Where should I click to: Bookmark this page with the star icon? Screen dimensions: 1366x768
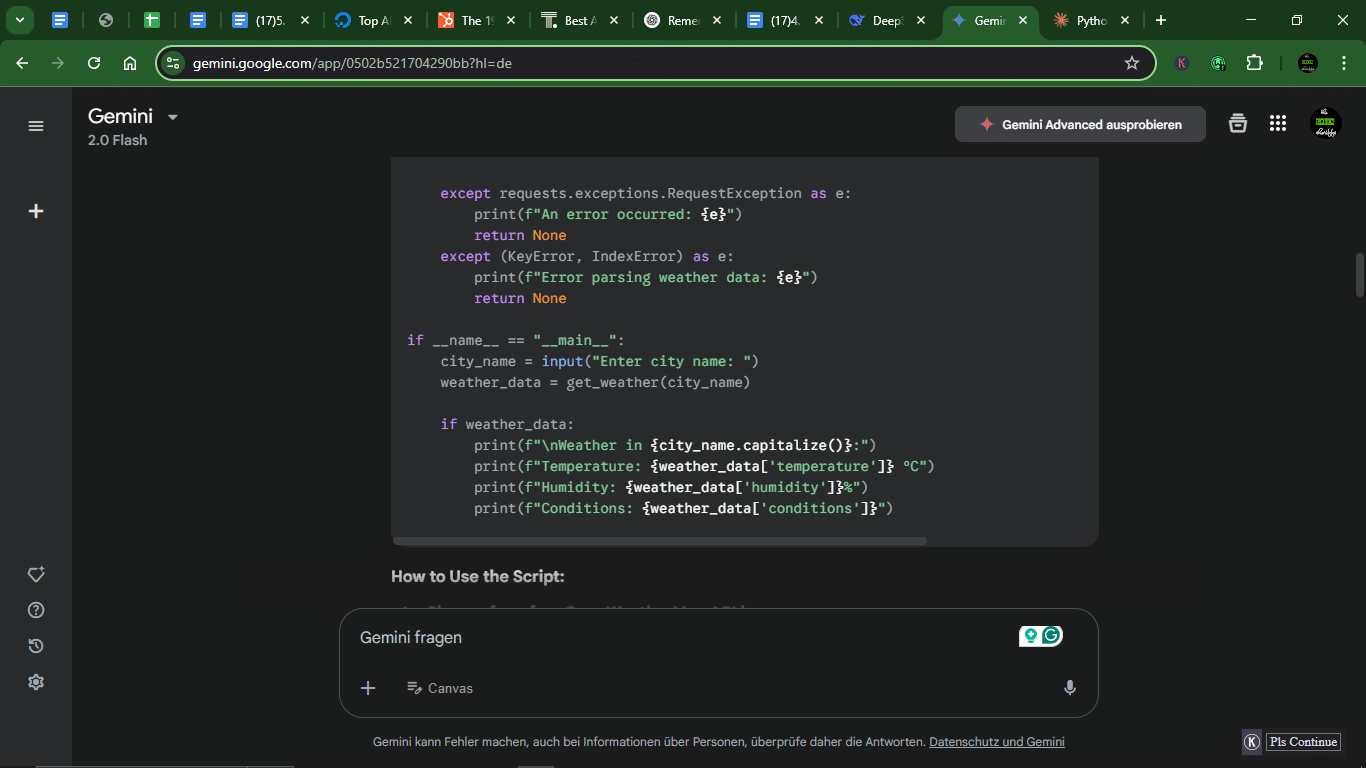point(1132,63)
